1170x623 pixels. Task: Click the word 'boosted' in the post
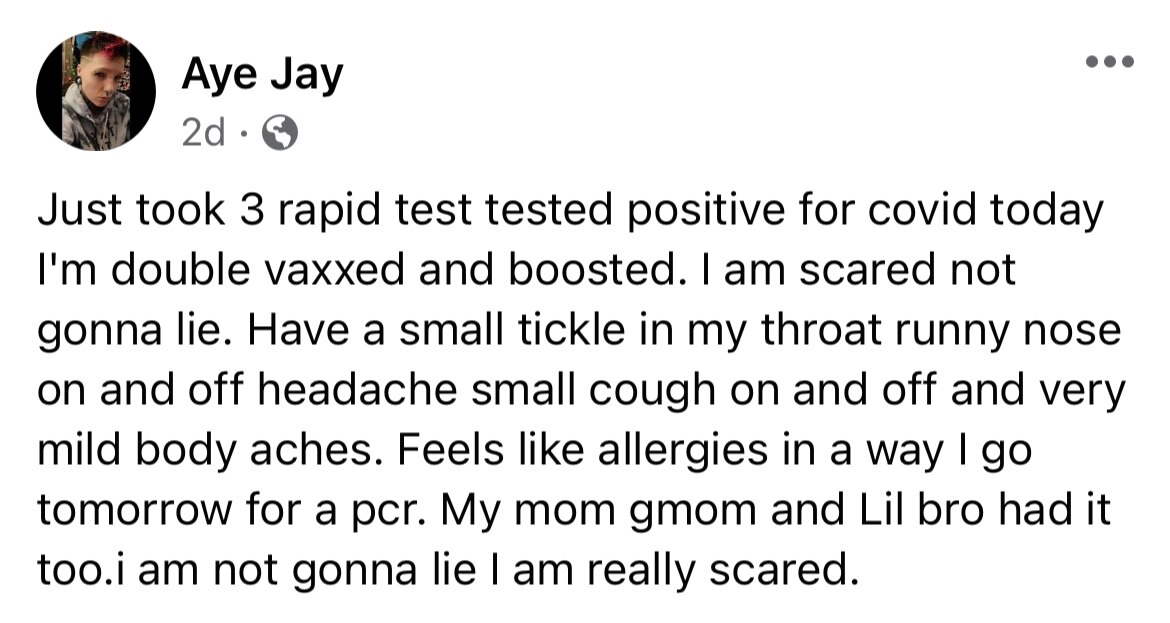[590, 269]
